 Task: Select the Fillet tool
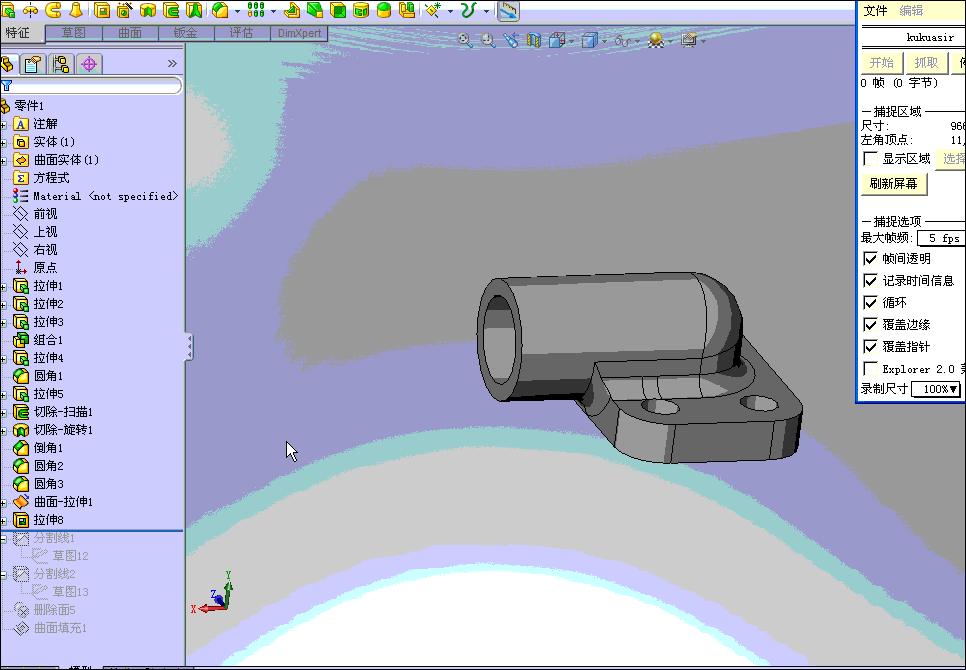(220, 10)
